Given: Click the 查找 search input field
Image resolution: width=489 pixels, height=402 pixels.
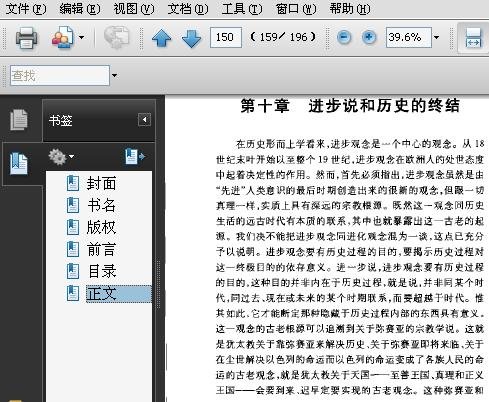Looking at the screenshot, I should tap(60, 75).
